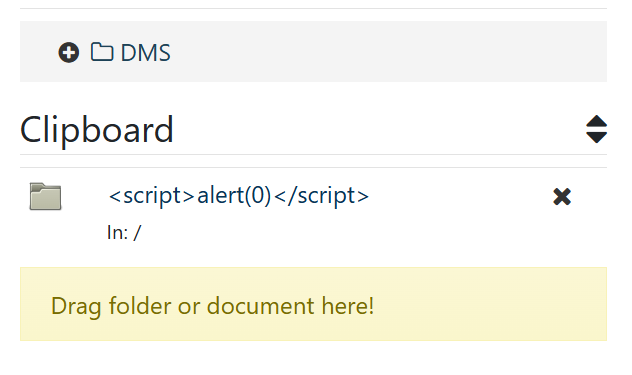Select the gray DMS tree row background
Screen dimensions: 632x375
[x=314, y=52]
